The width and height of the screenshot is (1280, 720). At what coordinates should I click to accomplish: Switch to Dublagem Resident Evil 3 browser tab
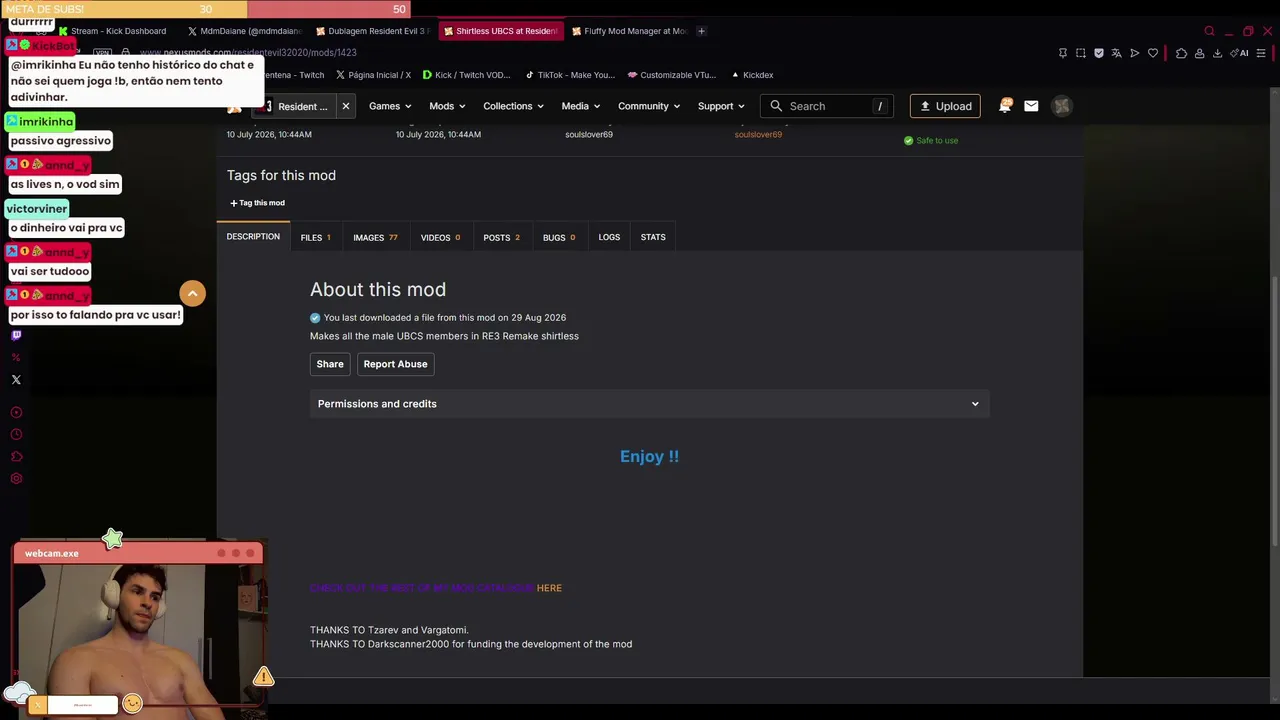(373, 31)
